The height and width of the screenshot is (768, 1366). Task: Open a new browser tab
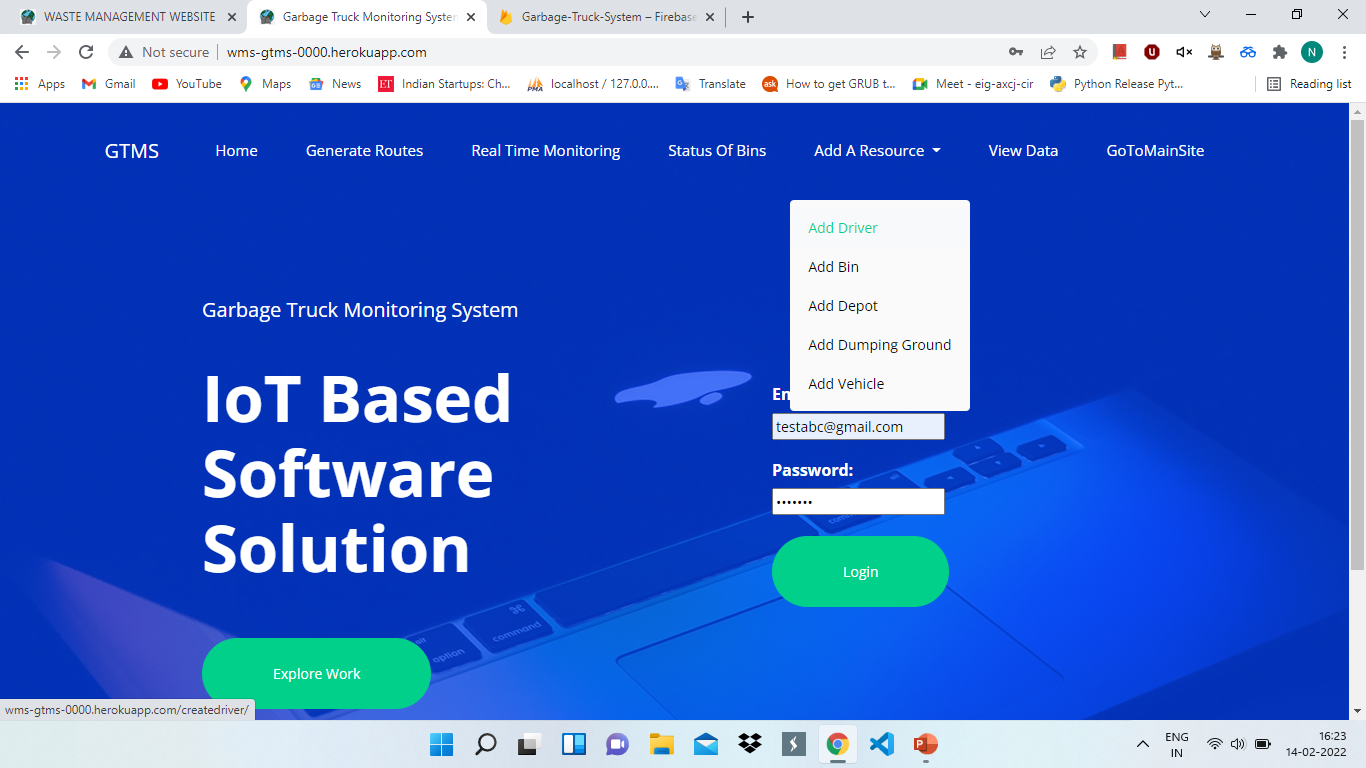coord(748,17)
